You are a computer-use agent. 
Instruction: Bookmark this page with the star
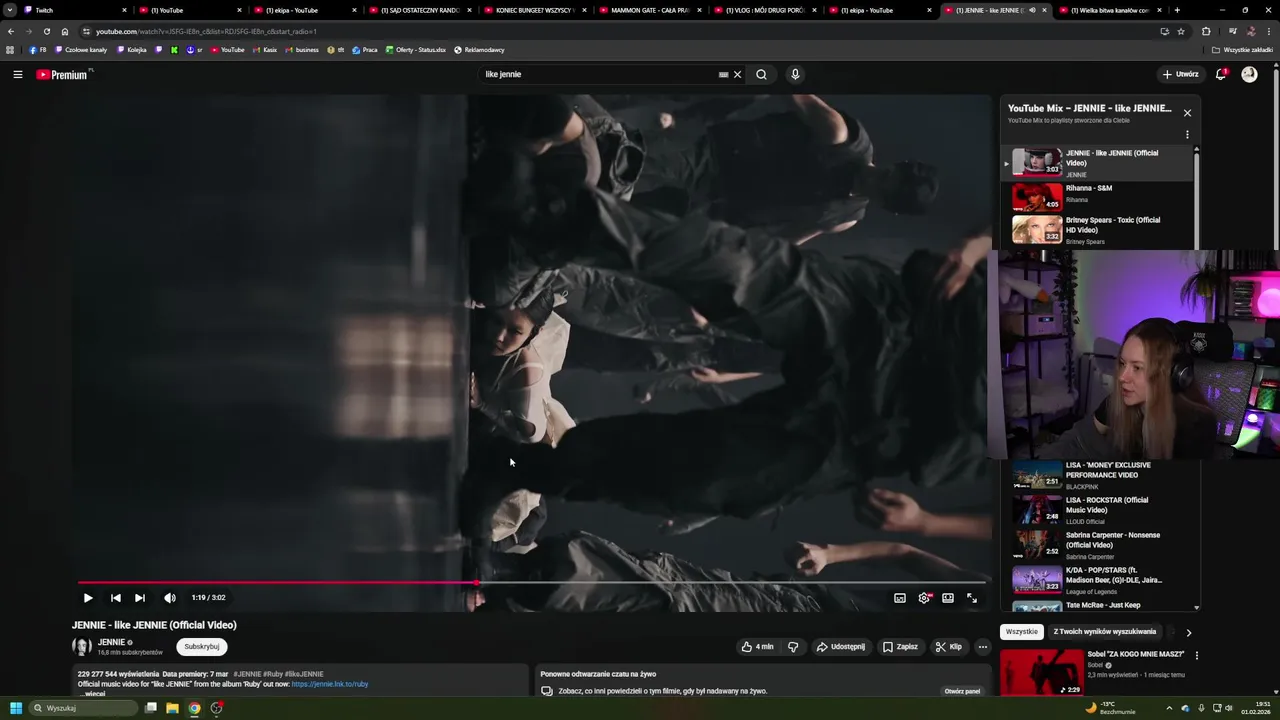click(1181, 31)
